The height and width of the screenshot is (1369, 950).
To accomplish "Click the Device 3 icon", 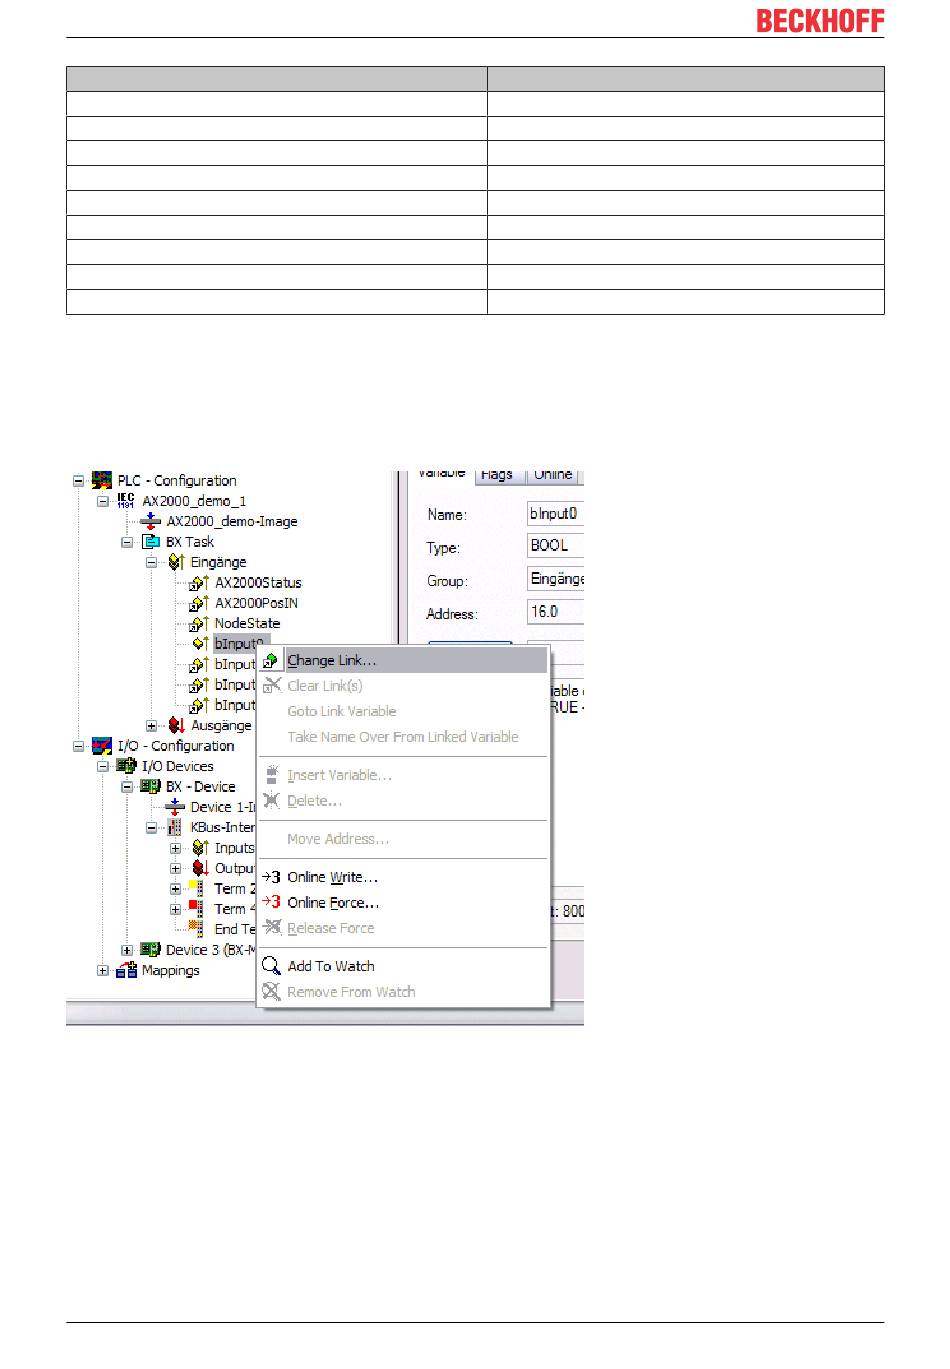I will point(150,950).
